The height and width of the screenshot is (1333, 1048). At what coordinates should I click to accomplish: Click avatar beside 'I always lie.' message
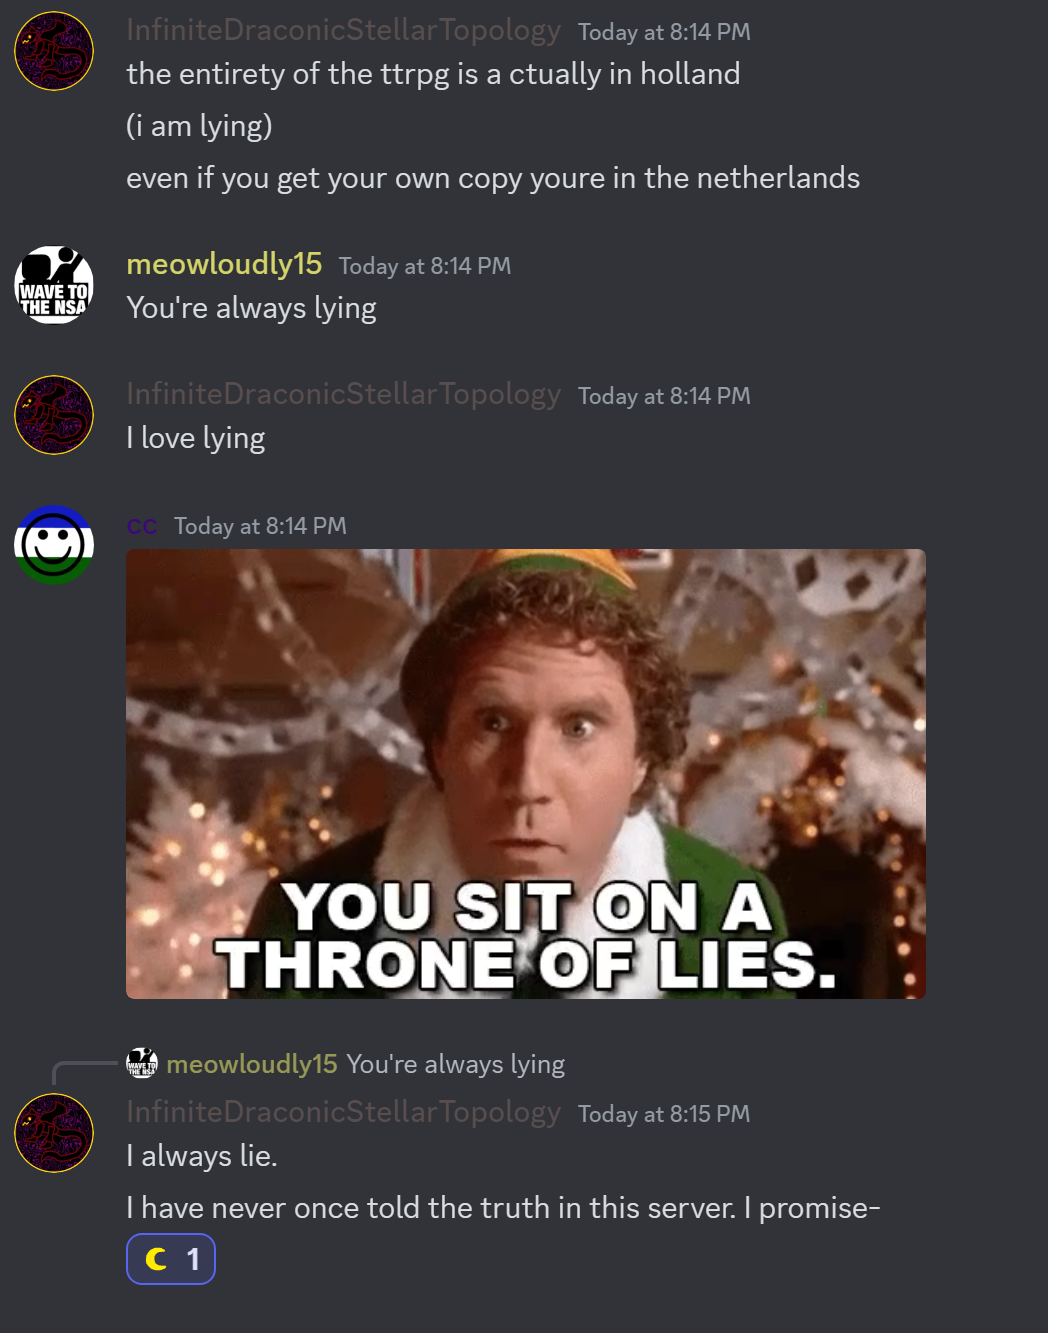tap(54, 1133)
